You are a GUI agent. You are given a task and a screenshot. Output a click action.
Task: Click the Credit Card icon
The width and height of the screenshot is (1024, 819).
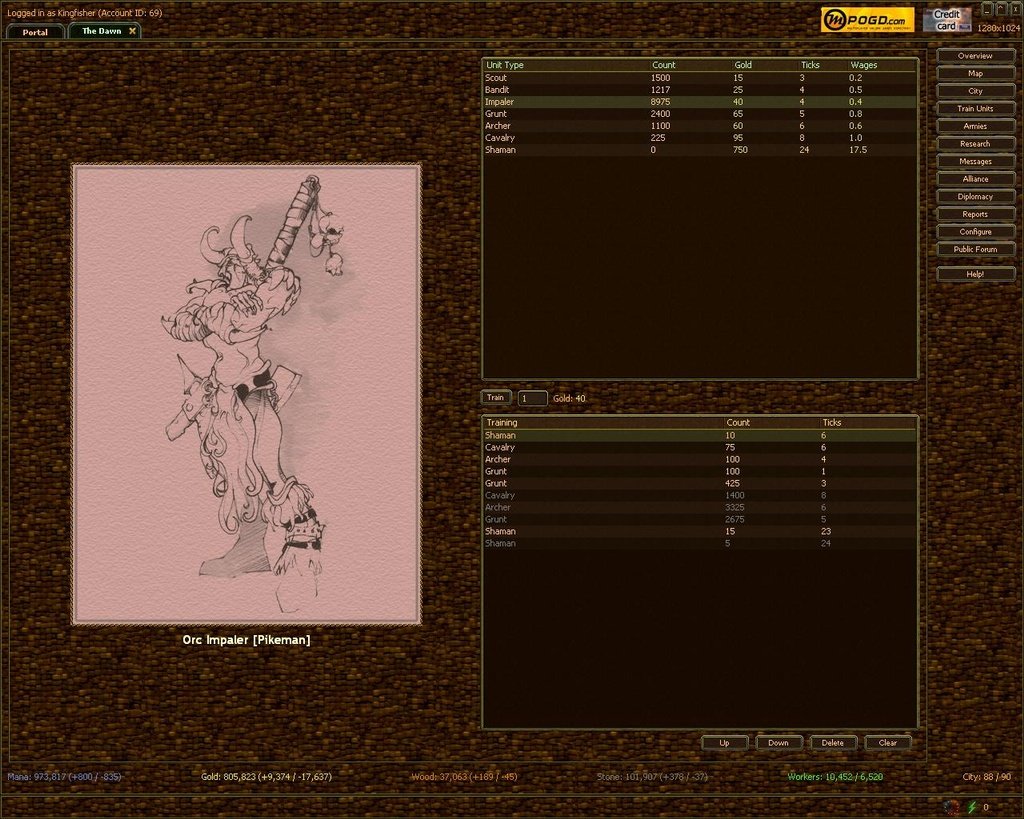click(946, 20)
